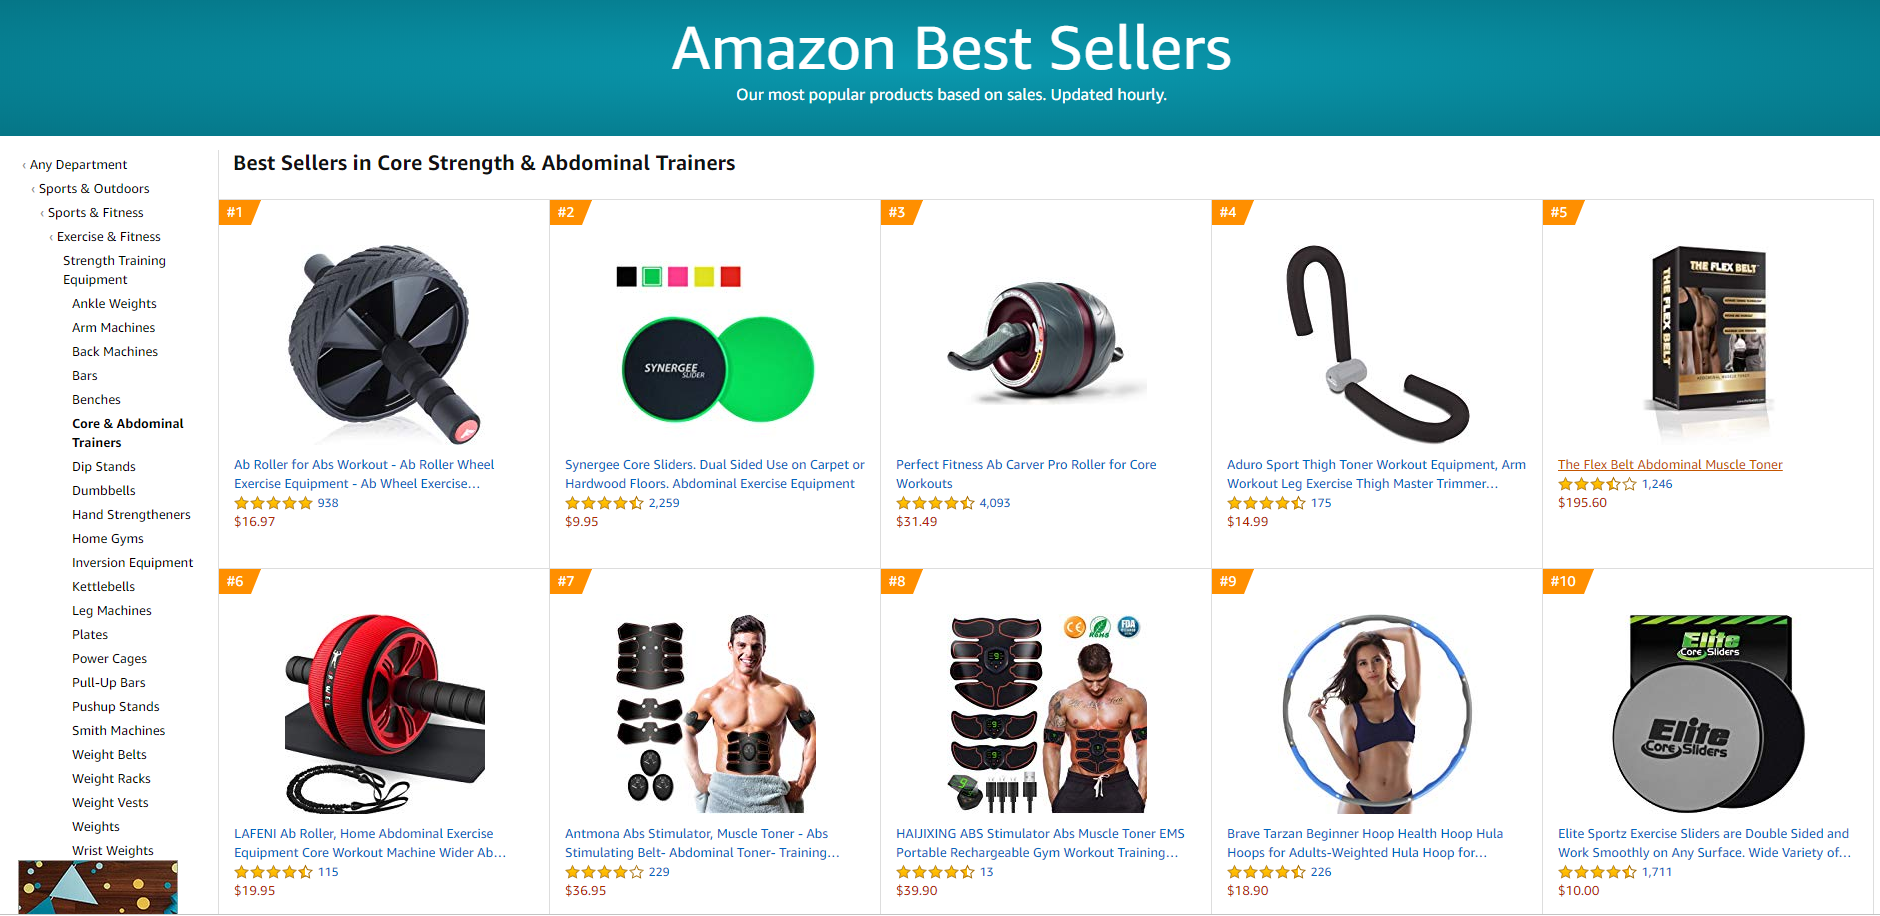Go up to Exercise & Fitness category
Viewport: 1880px width, 916px height.
108,237
